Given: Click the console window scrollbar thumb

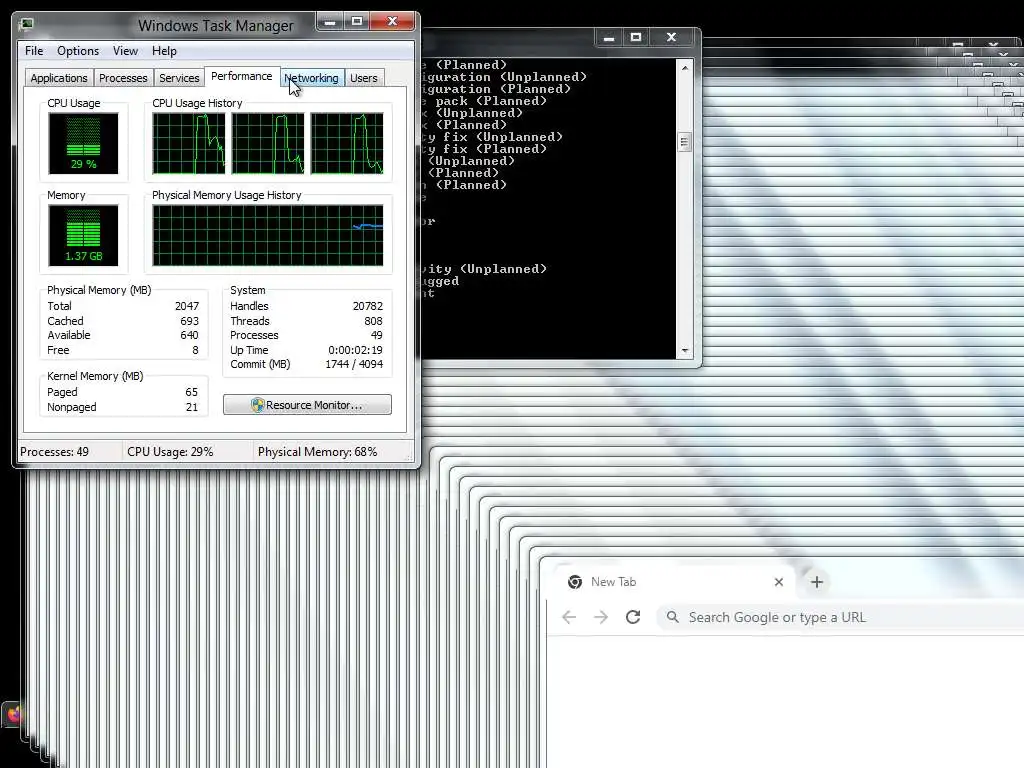Looking at the screenshot, I should click(x=684, y=142).
